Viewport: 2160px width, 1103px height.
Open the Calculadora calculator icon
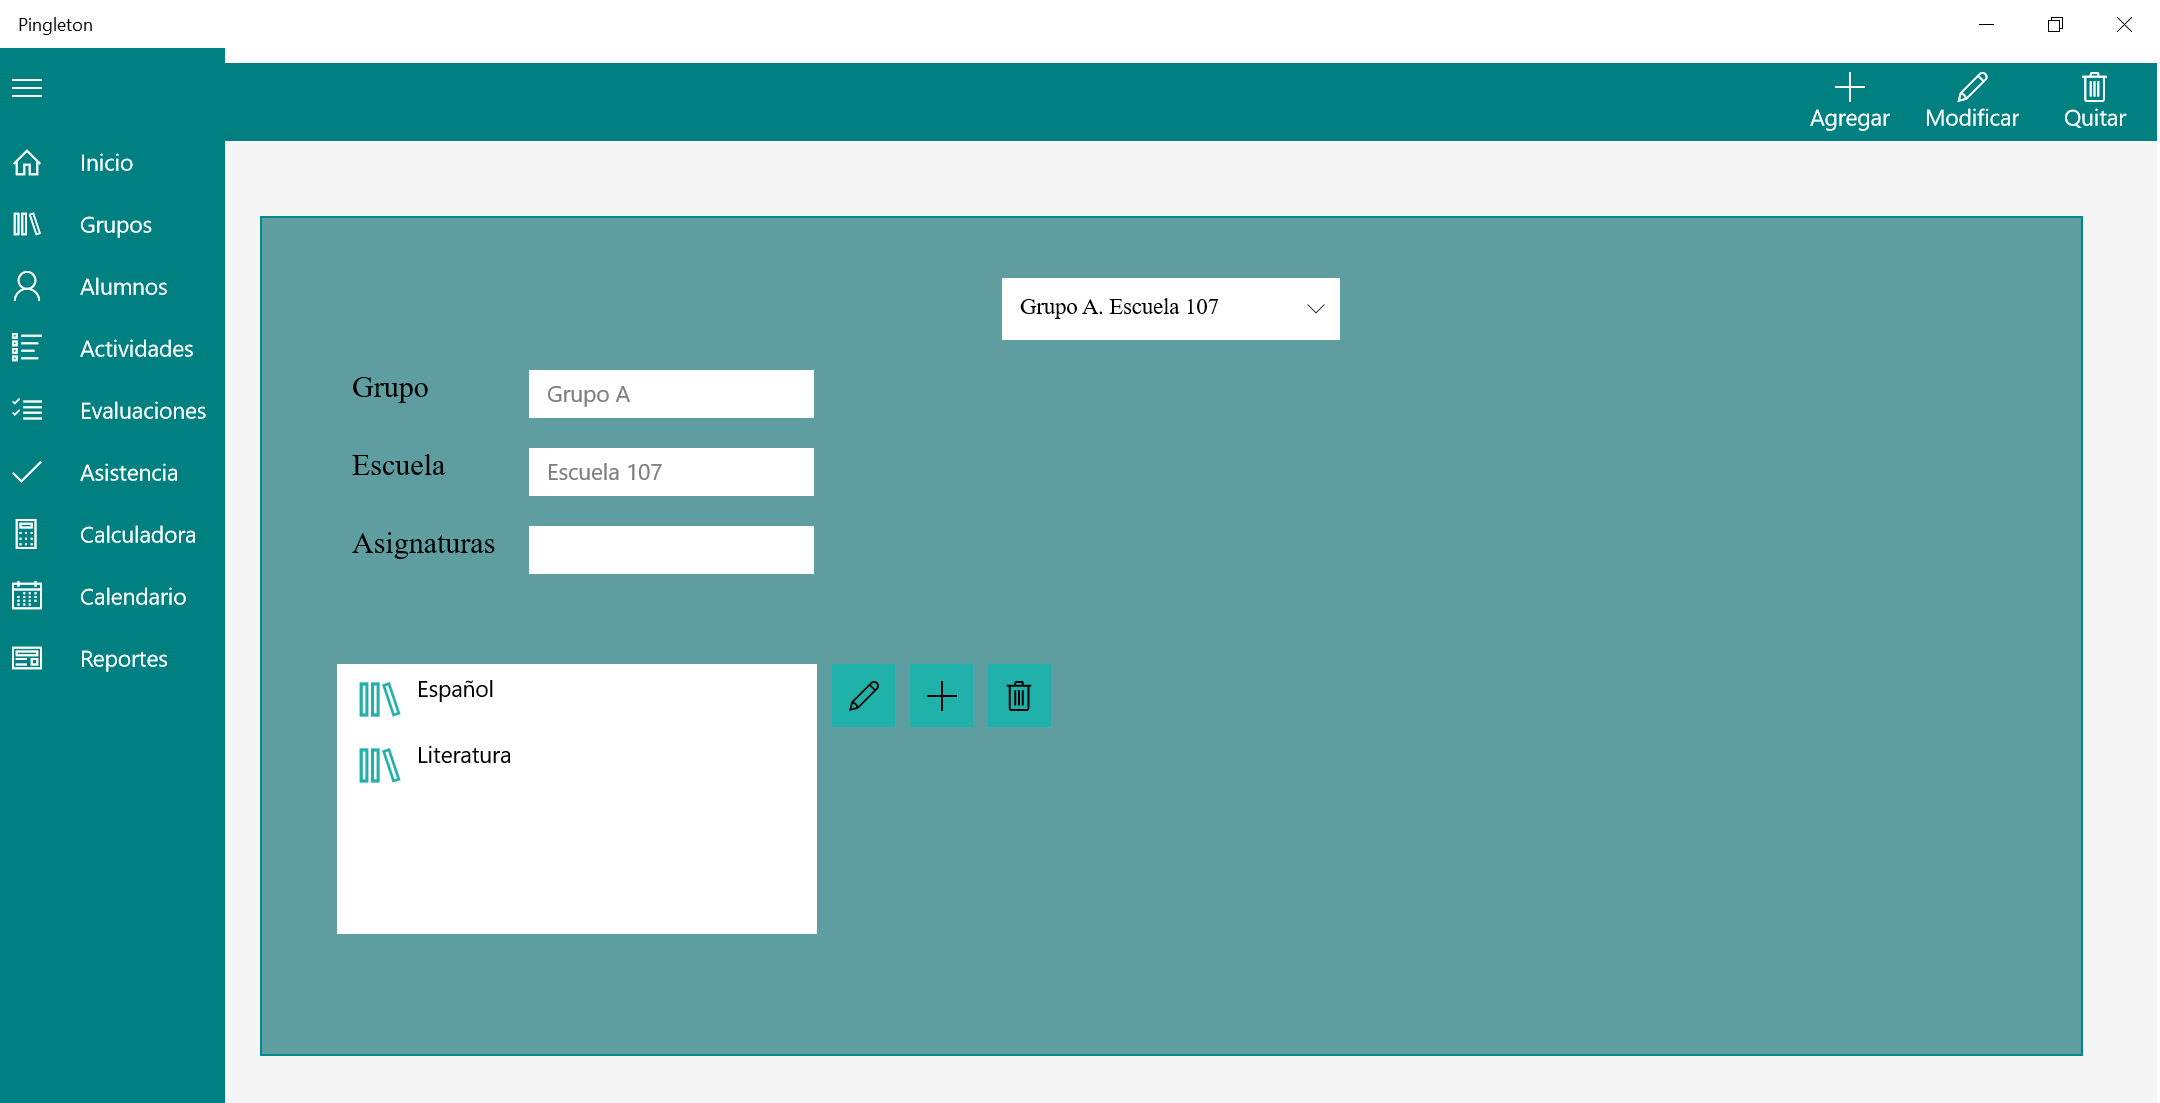click(x=27, y=535)
